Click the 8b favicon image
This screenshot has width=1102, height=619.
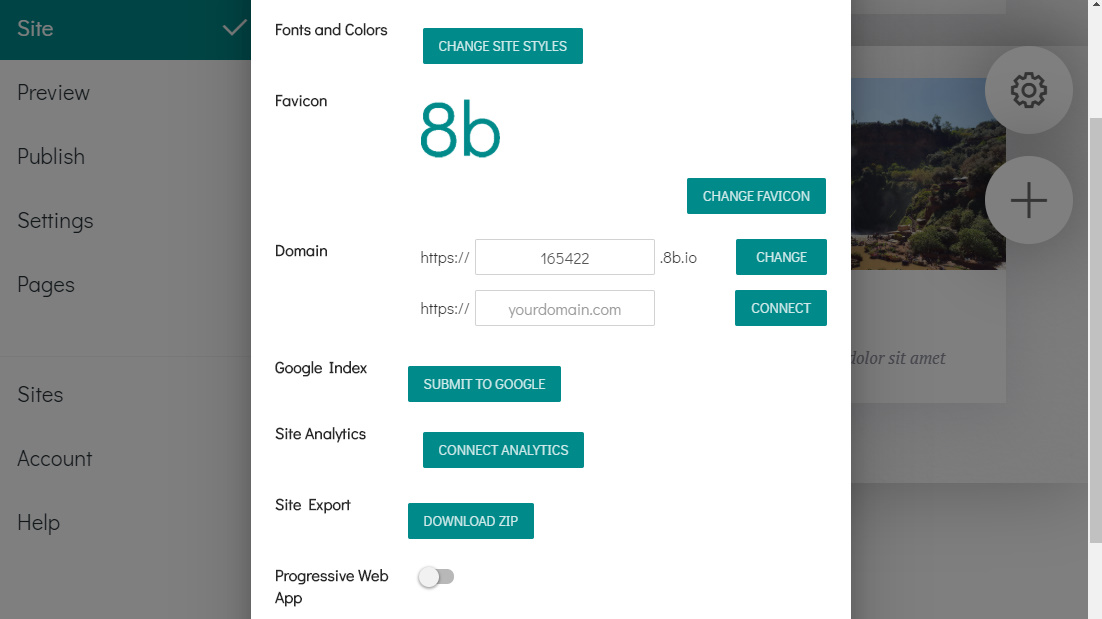[x=460, y=130]
